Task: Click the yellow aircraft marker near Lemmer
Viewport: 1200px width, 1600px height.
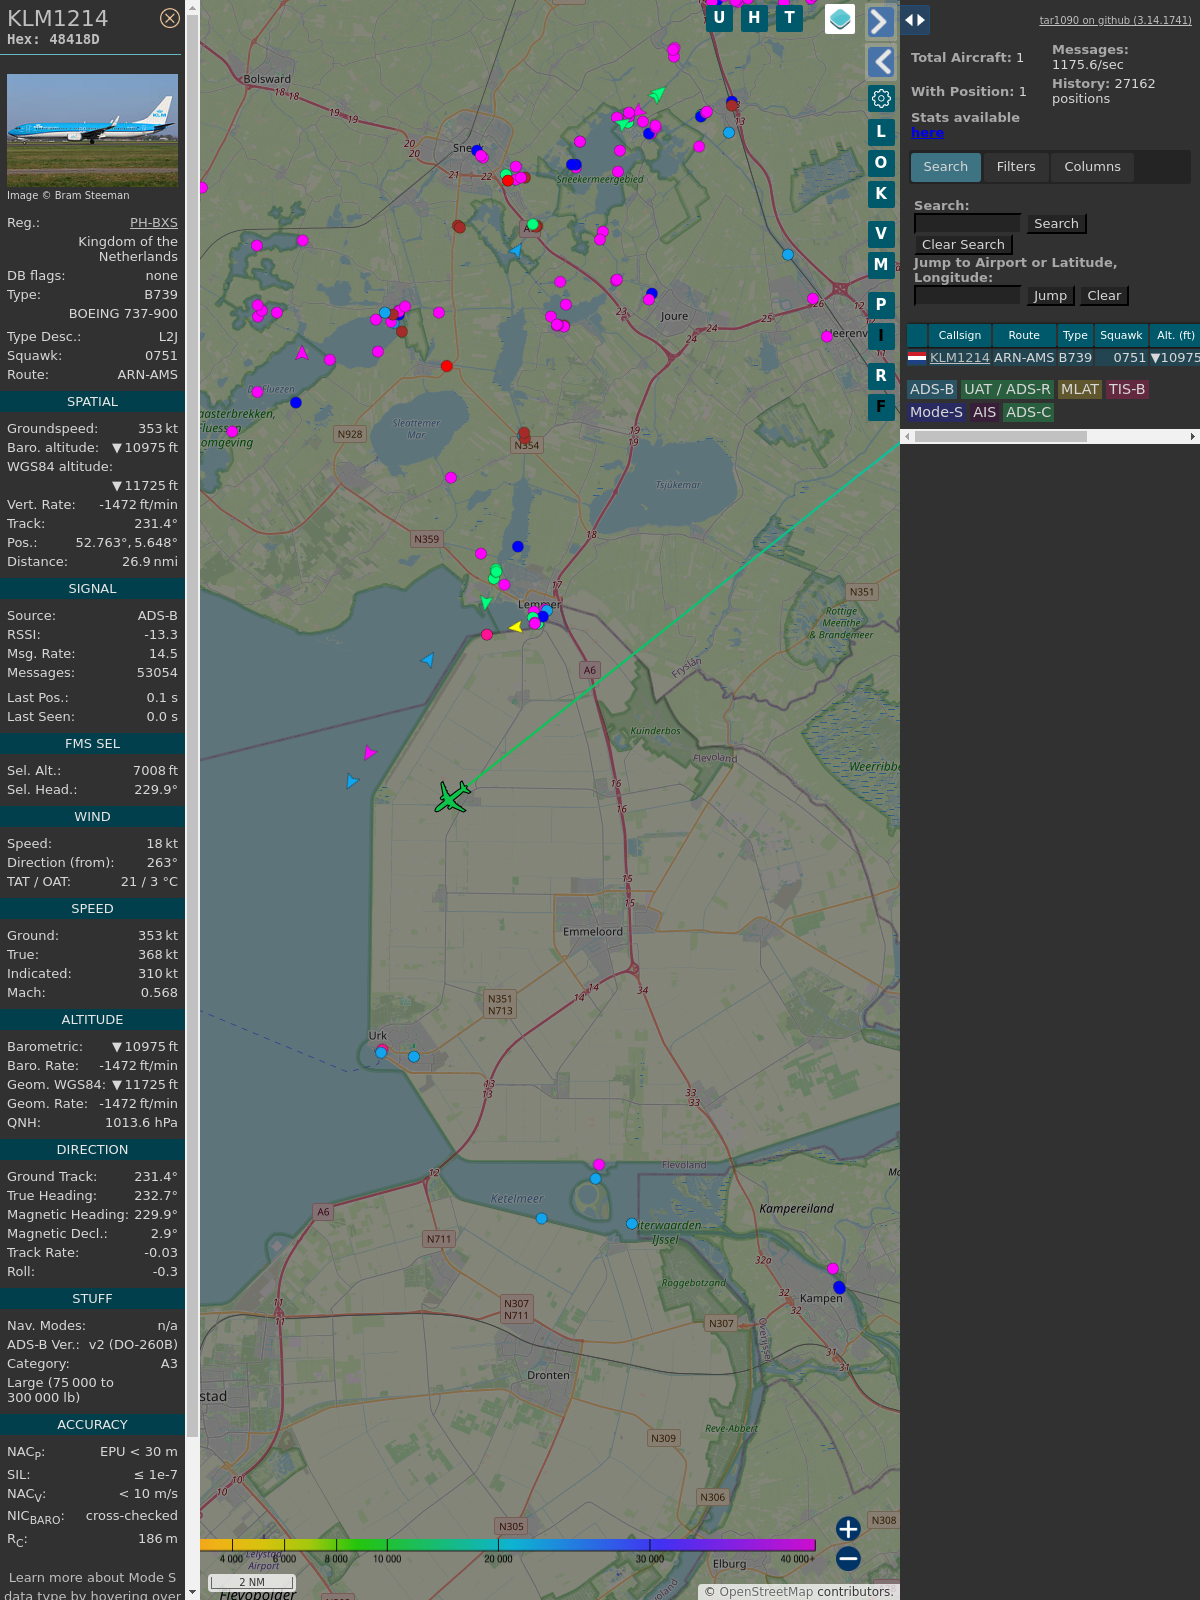Action: [515, 627]
